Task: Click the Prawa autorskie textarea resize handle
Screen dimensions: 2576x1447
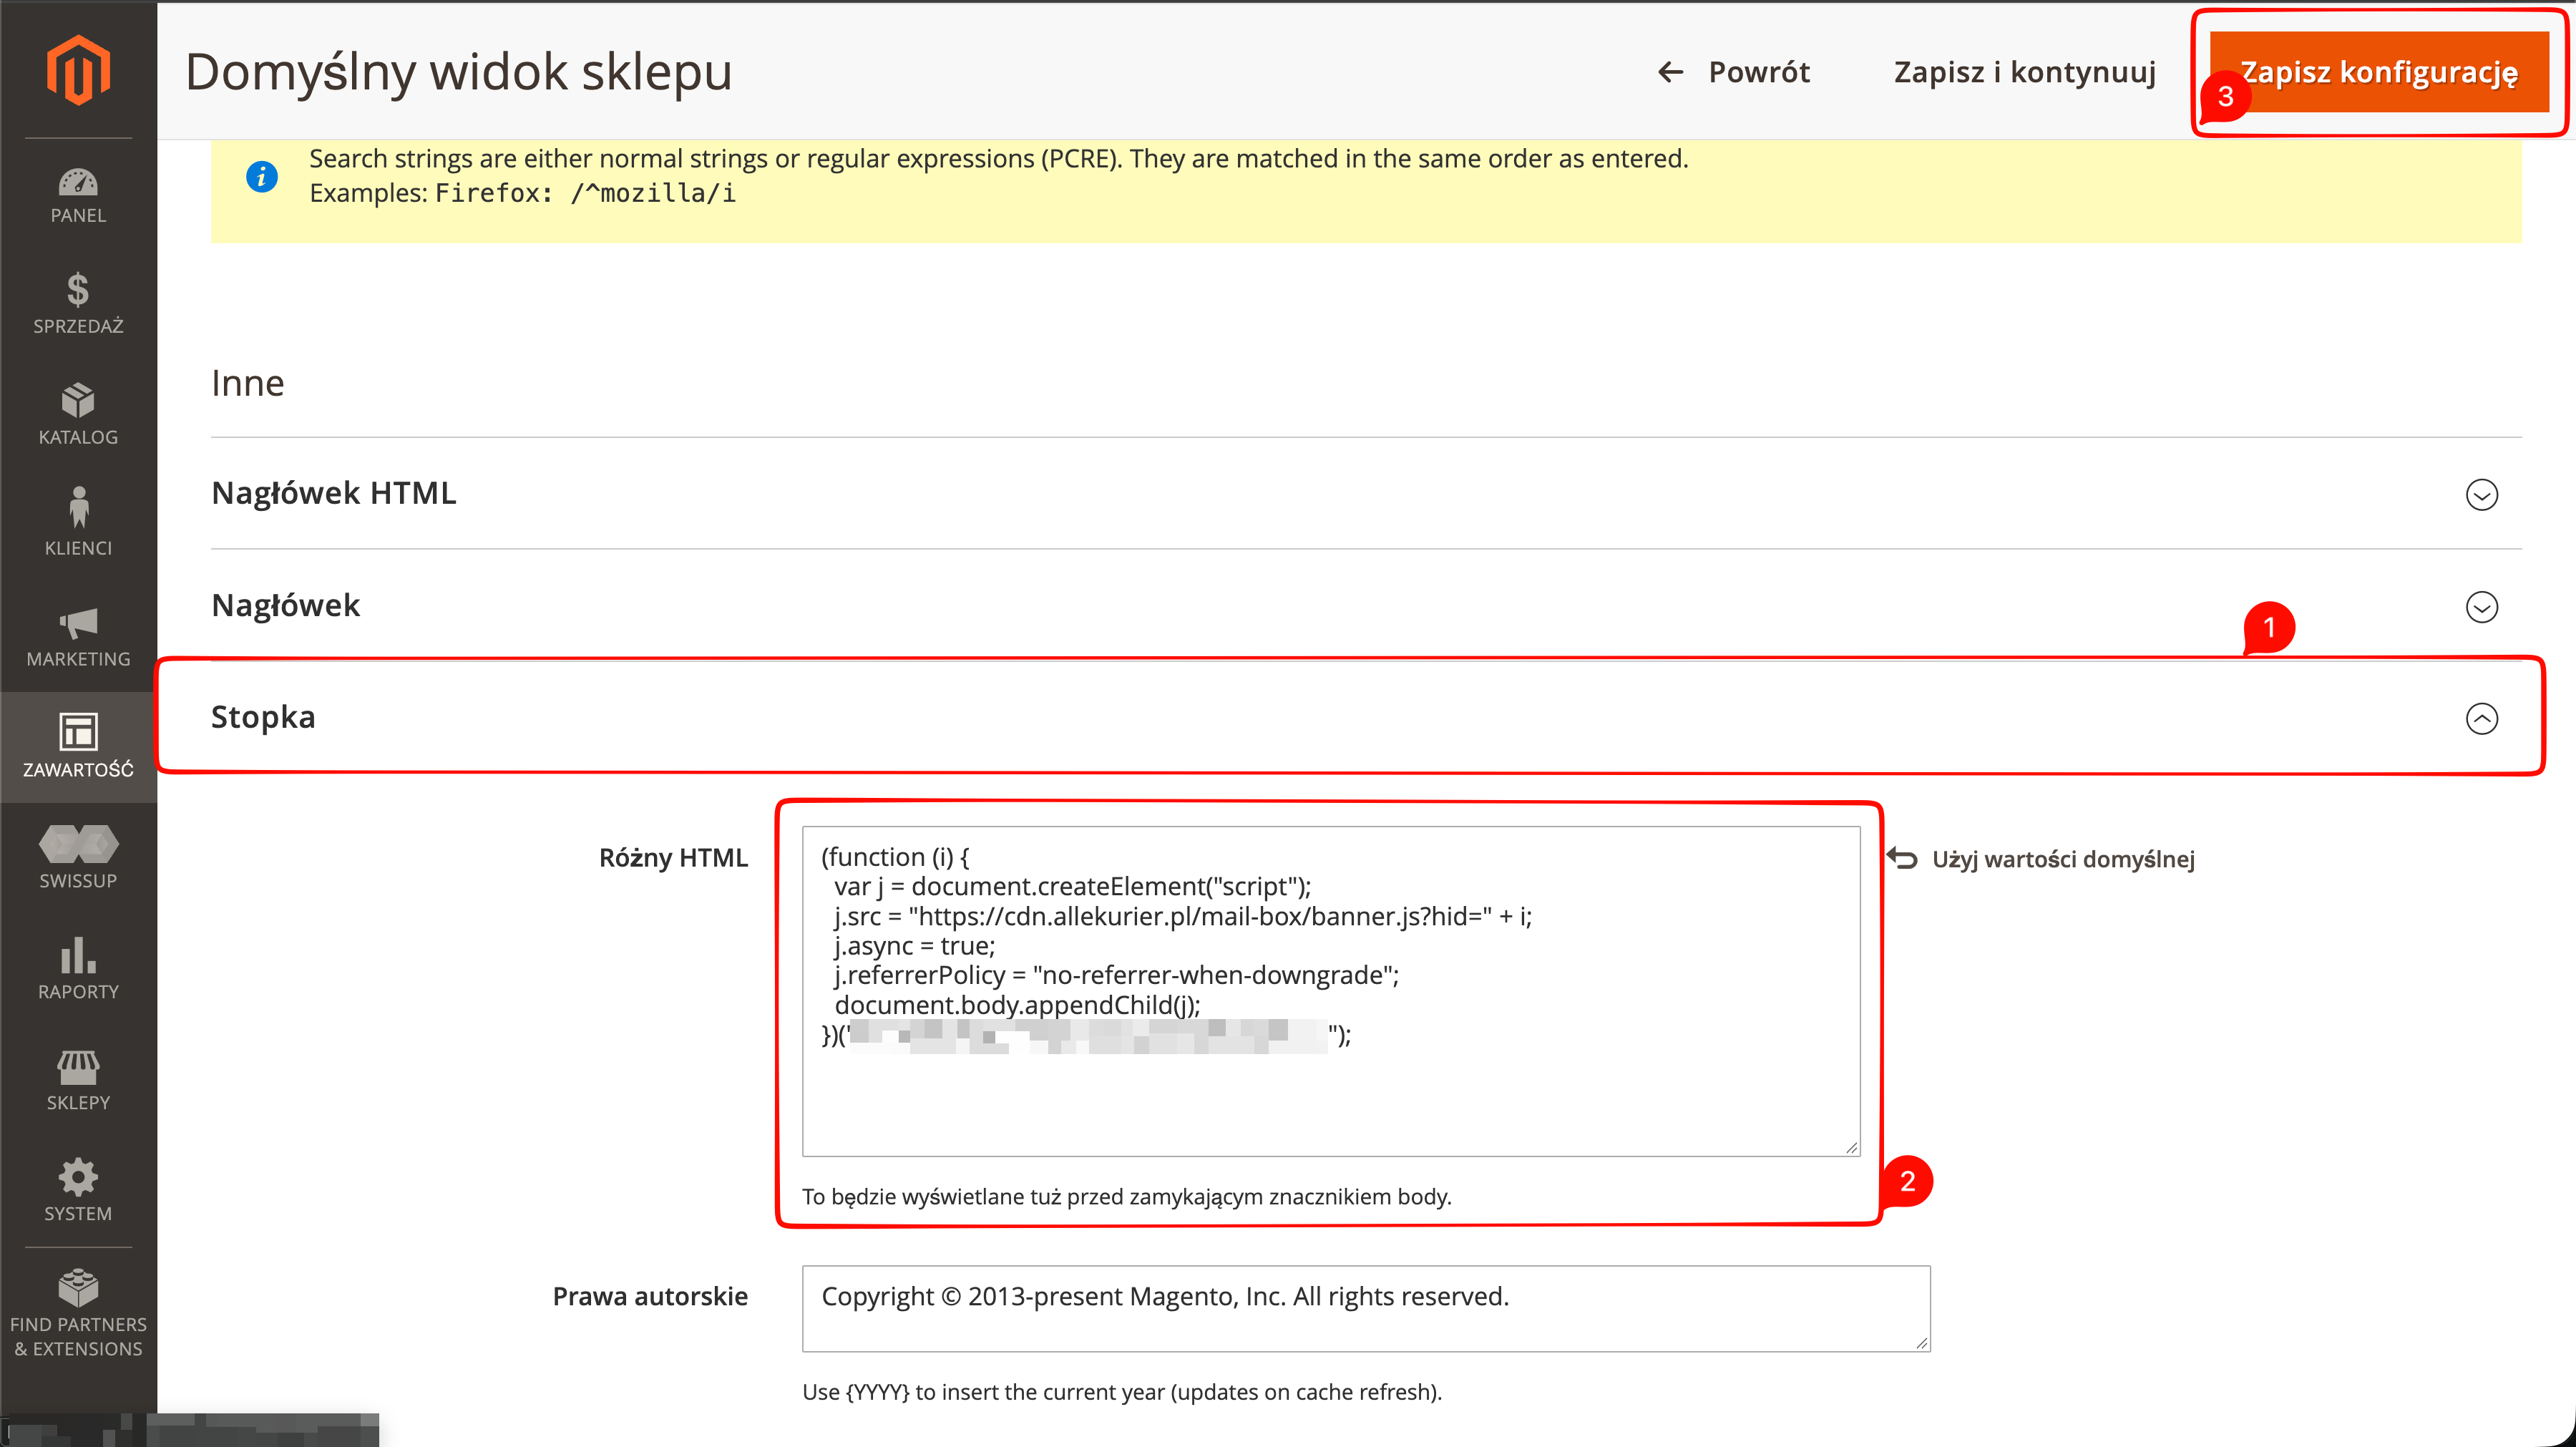Action: click(x=1921, y=1342)
